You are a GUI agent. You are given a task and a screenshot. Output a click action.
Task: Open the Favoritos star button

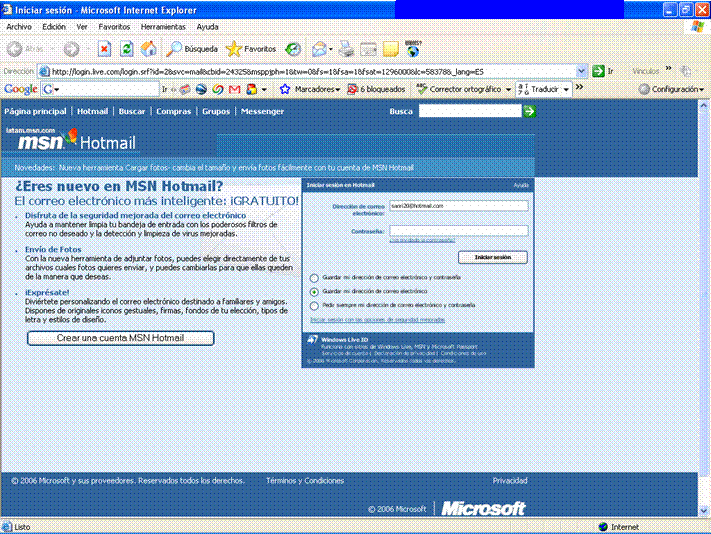tap(251, 48)
